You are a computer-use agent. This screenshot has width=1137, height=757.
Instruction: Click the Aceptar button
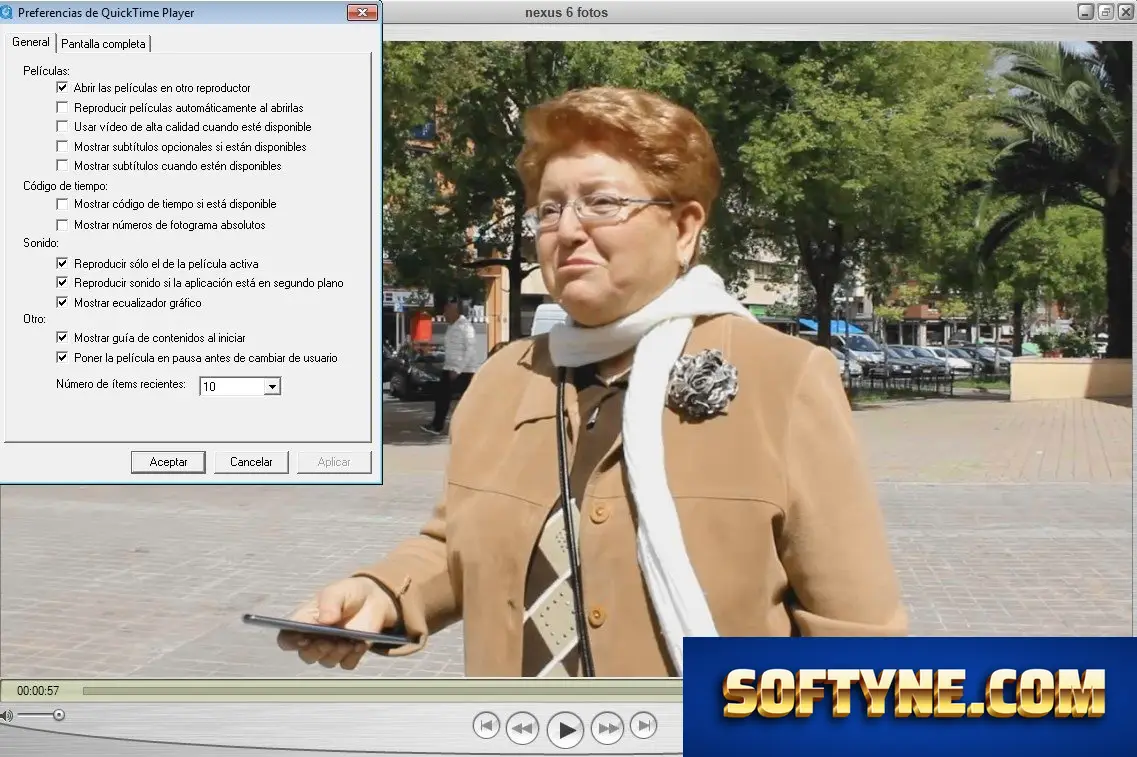coord(168,462)
